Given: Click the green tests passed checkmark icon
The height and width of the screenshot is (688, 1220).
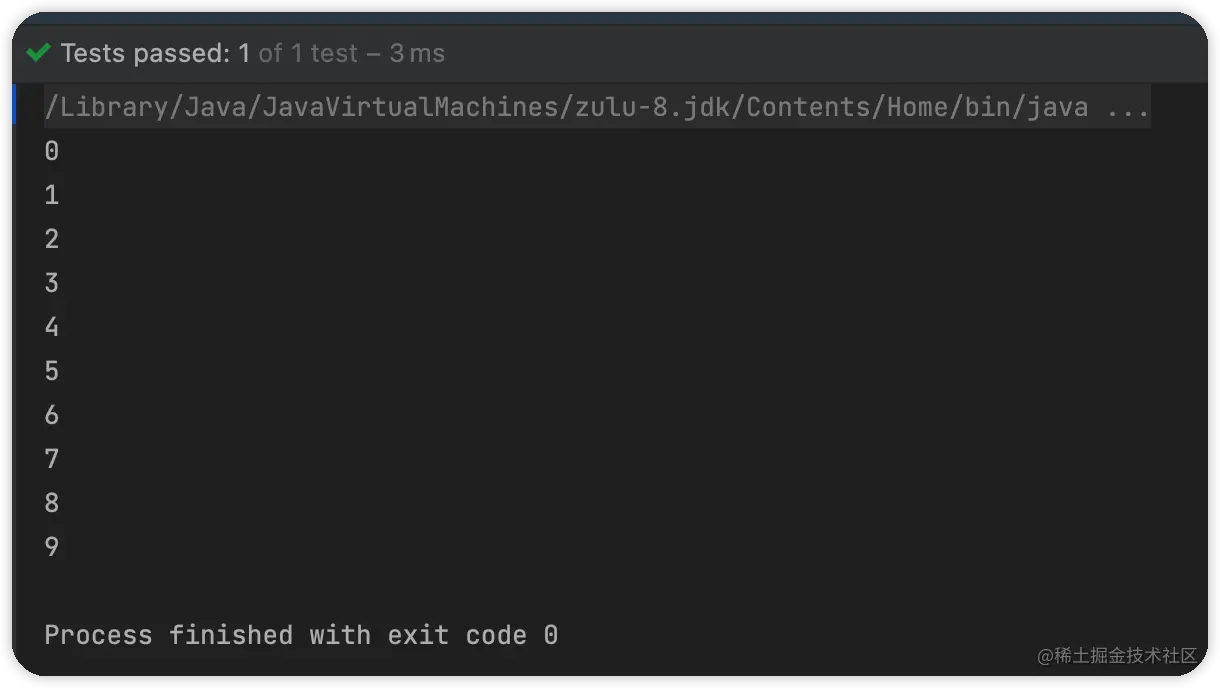Looking at the screenshot, I should pyautogui.click(x=39, y=52).
